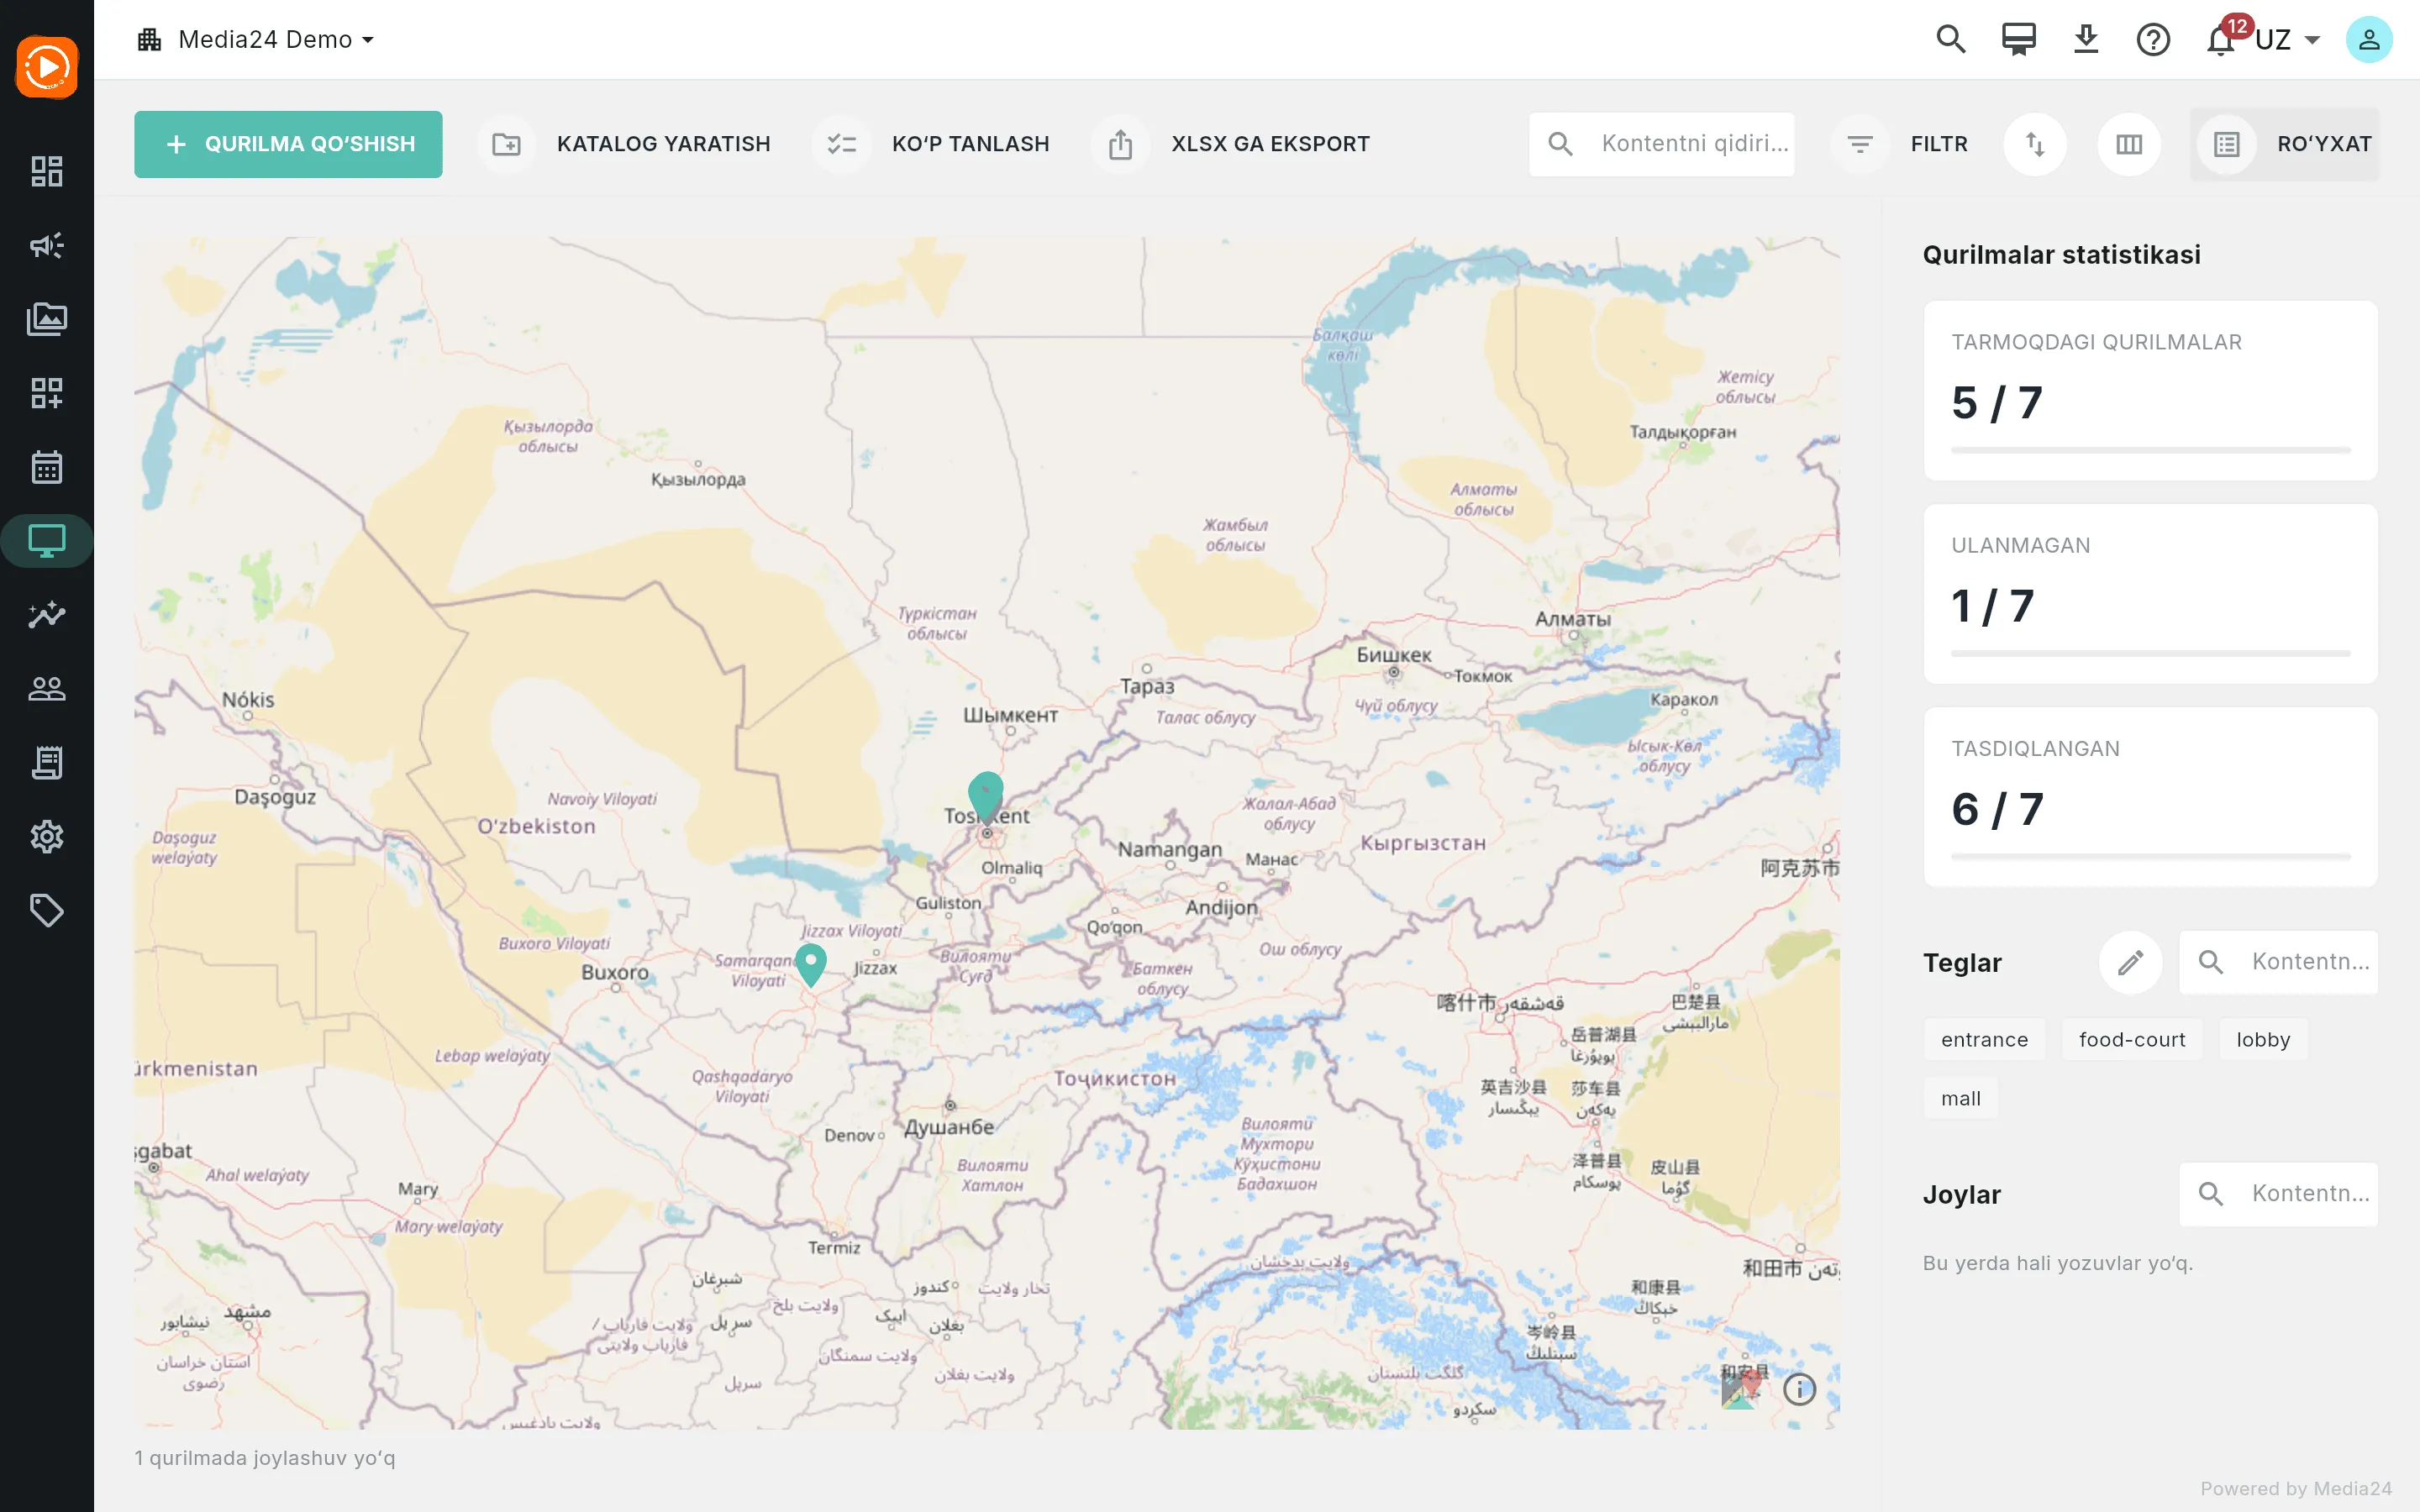2420x1512 pixels.
Task: Click the Media24 orange logo
Action: point(47,67)
